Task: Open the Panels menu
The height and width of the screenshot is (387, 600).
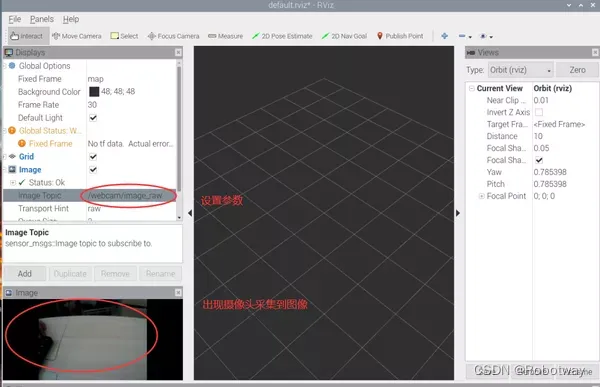Action: [x=42, y=19]
